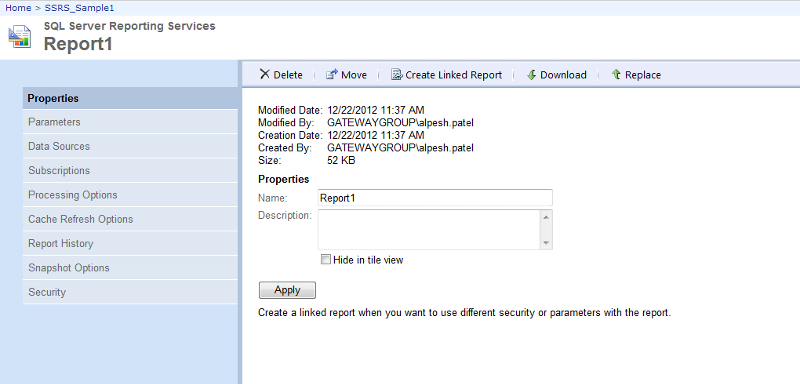Go to the Subscriptions tab

click(x=130, y=170)
